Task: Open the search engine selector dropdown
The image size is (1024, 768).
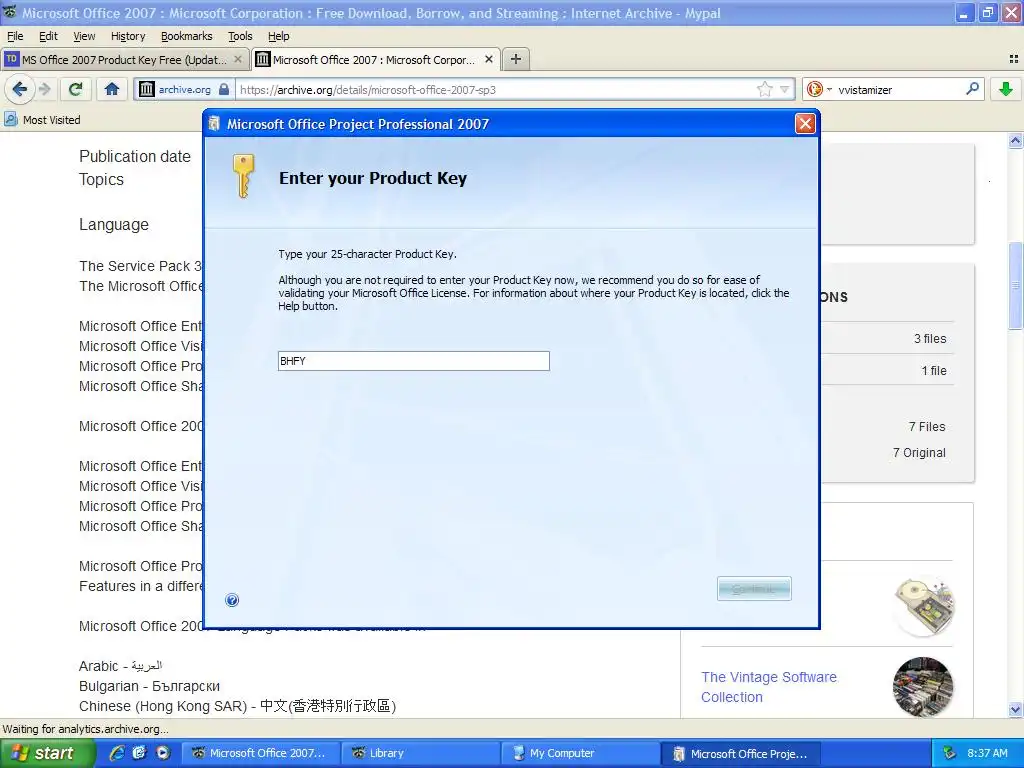Action: [x=819, y=89]
